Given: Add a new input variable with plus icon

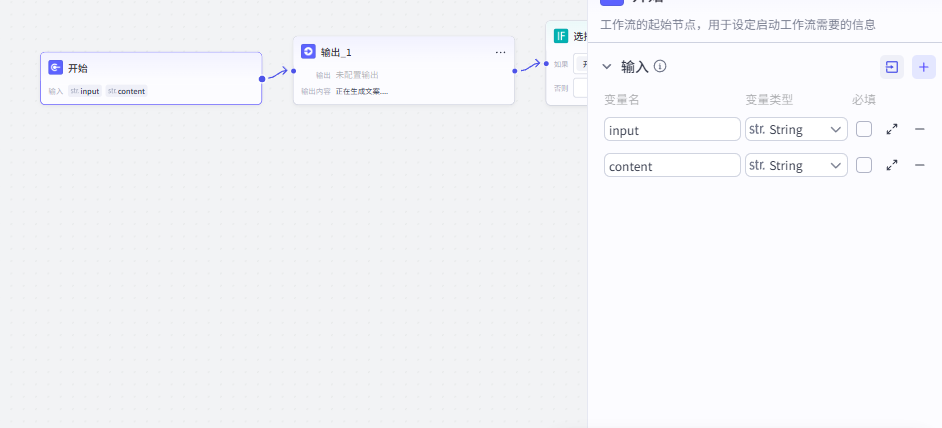Looking at the screenshot, I should (923, 67).
